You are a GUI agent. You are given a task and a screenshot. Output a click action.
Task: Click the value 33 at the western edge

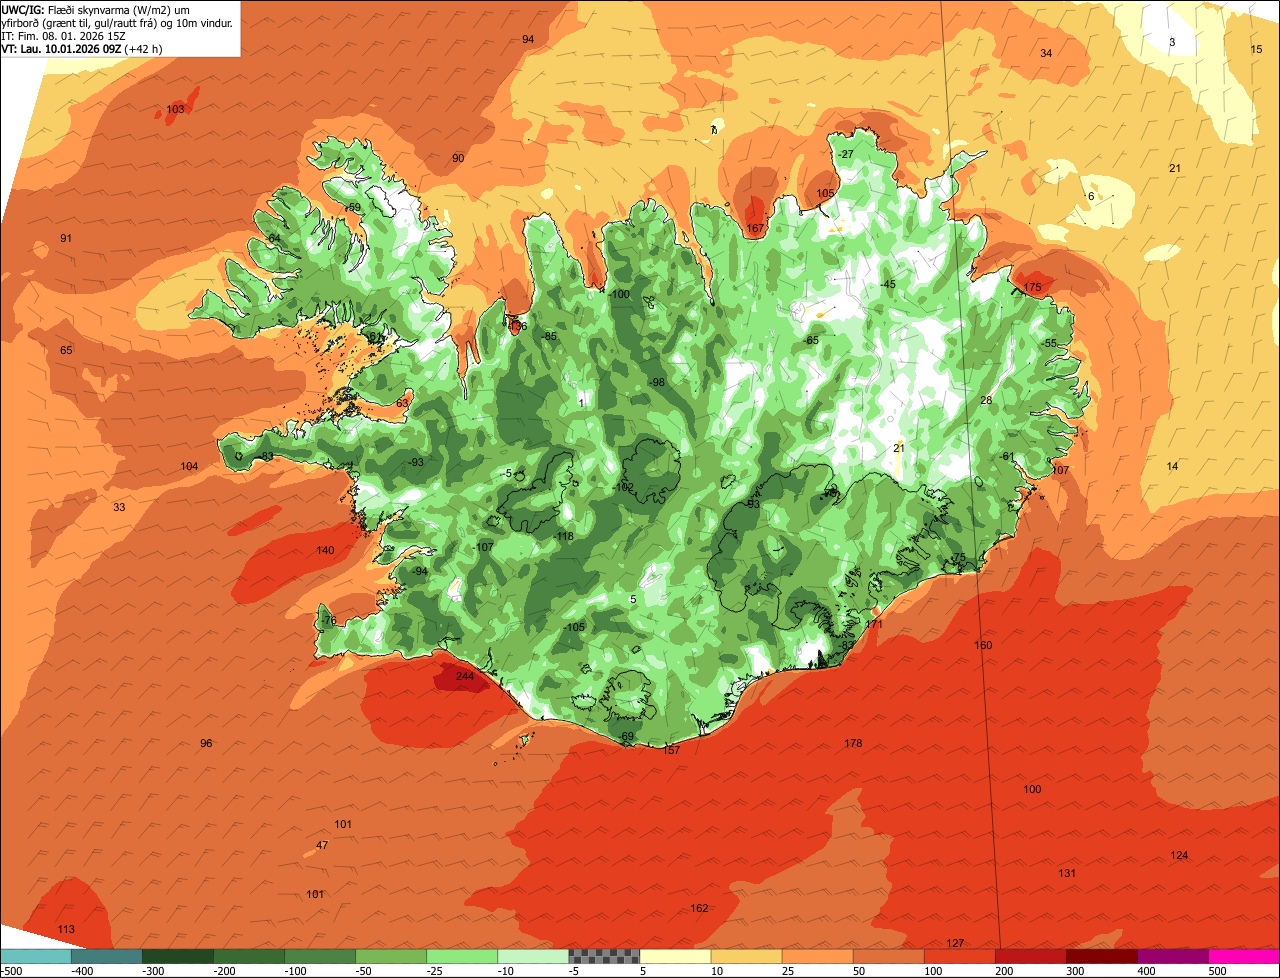coord(119,508)
